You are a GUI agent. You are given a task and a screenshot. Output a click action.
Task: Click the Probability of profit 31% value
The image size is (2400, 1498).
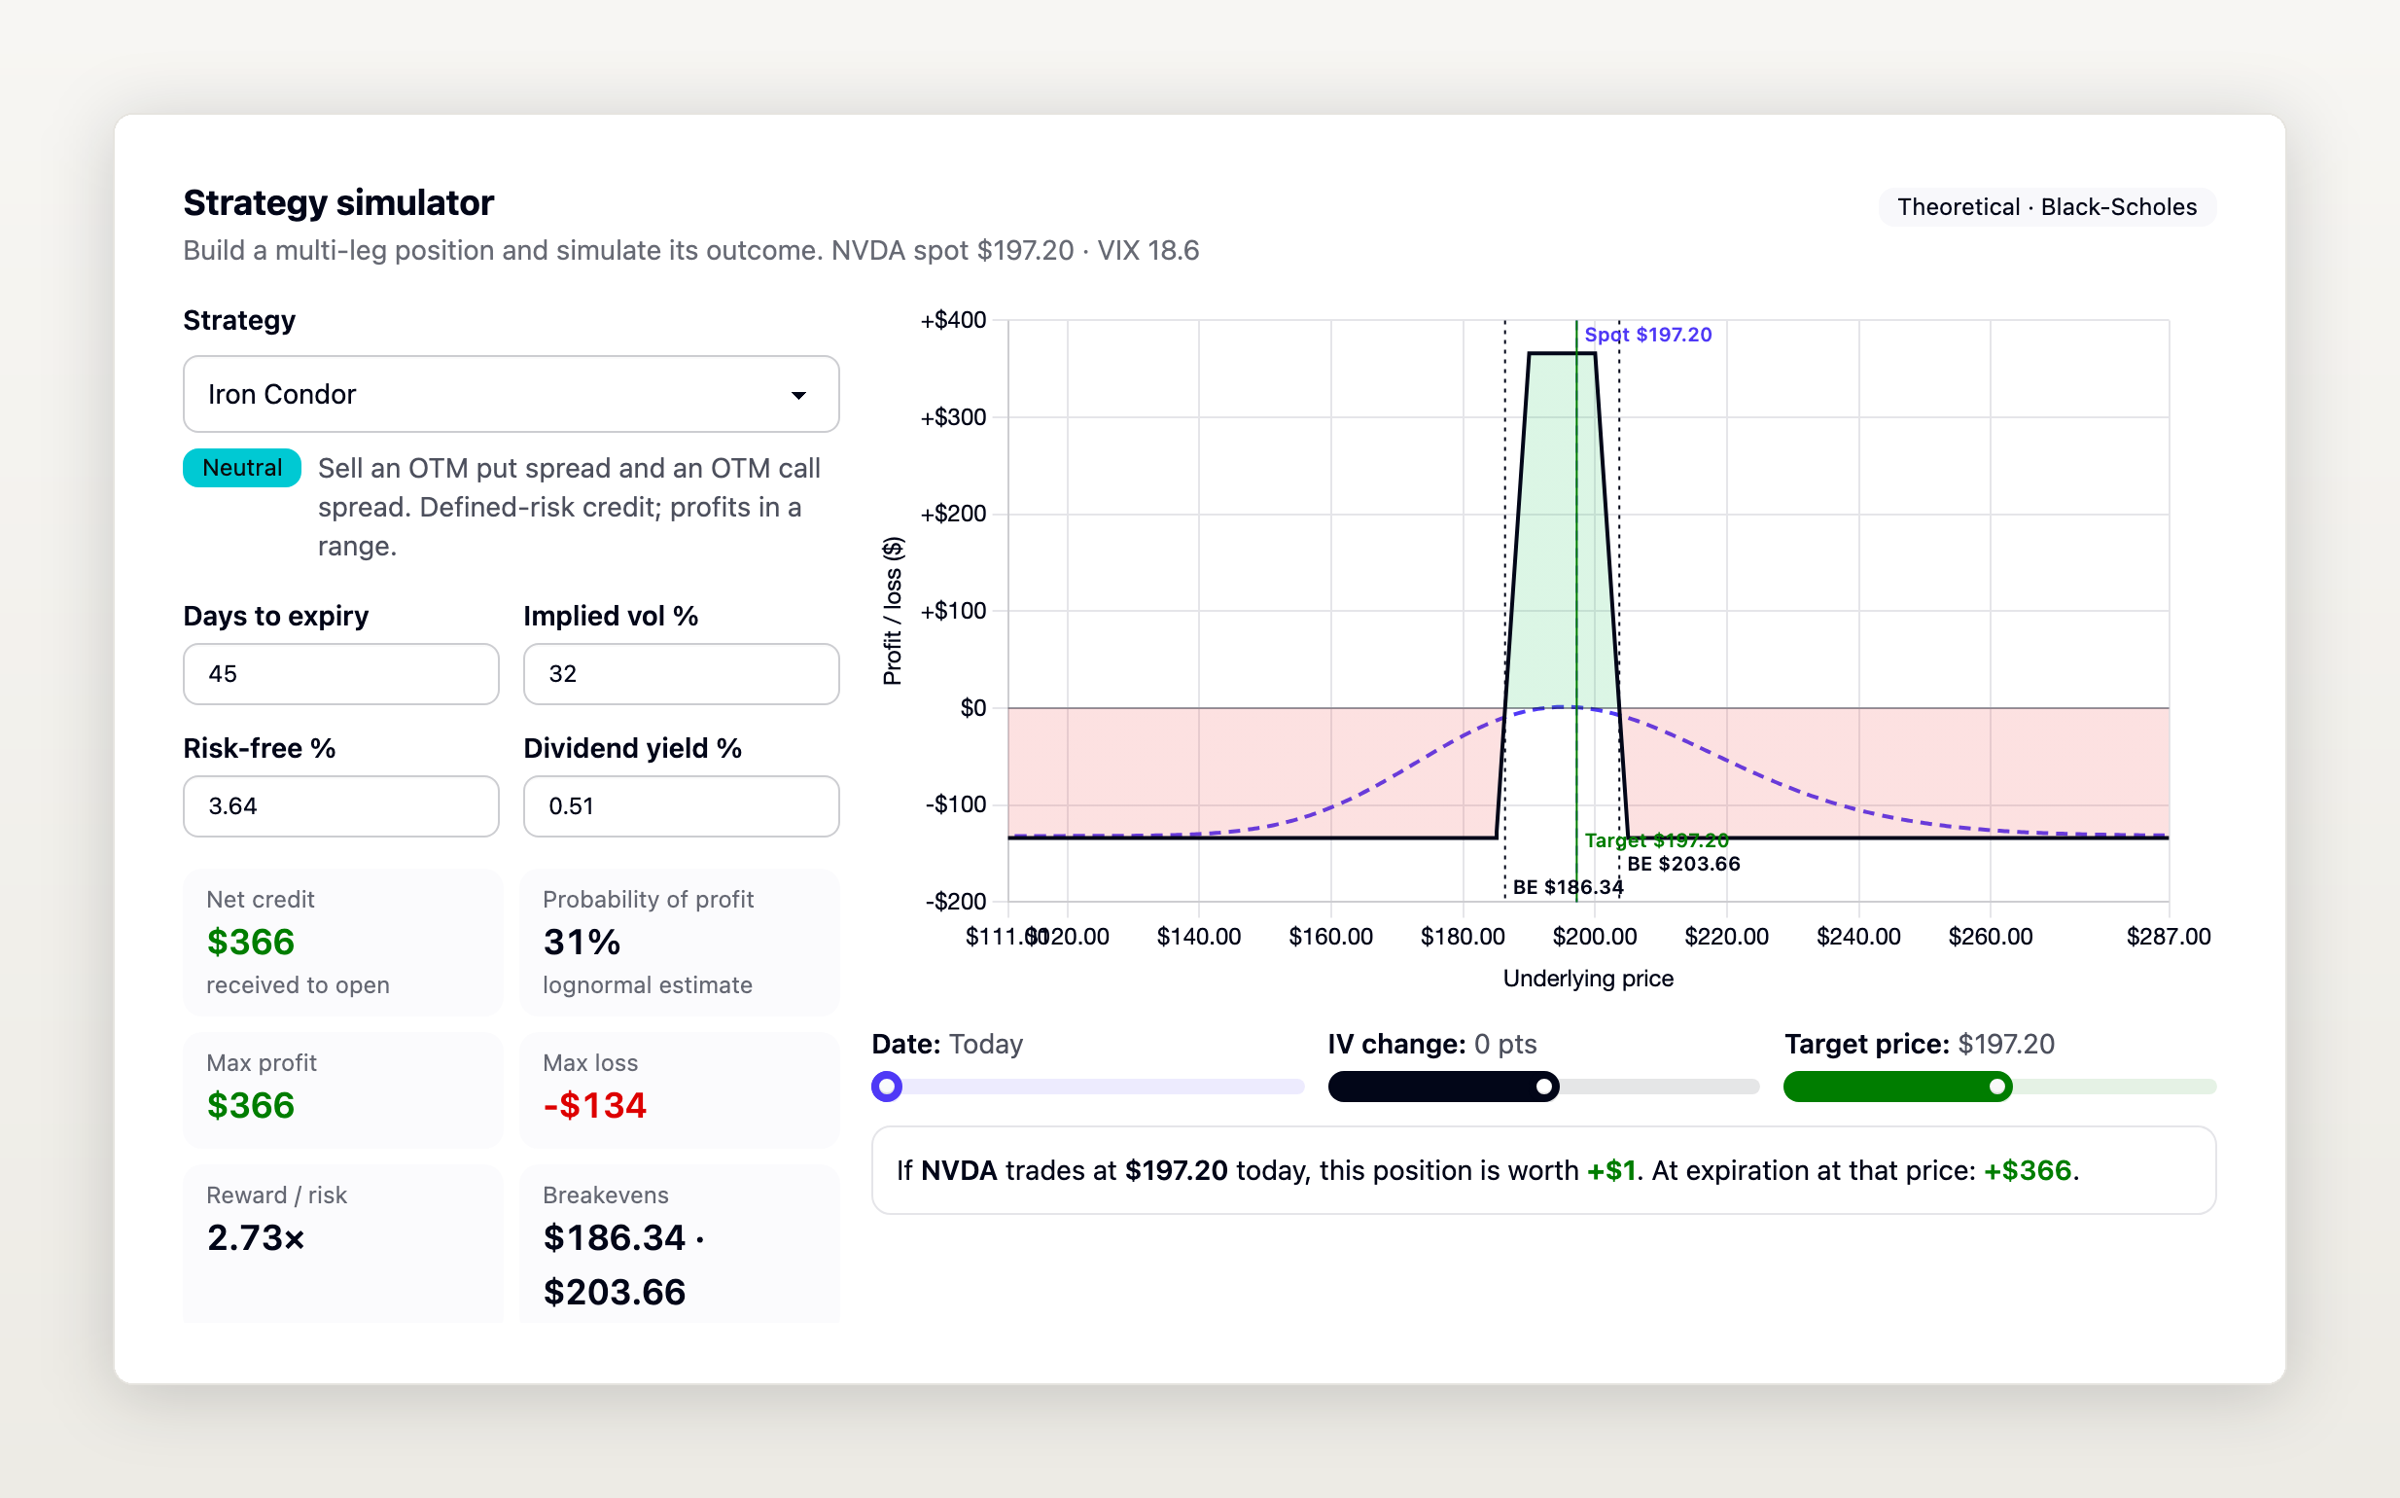tap(582, 941)
